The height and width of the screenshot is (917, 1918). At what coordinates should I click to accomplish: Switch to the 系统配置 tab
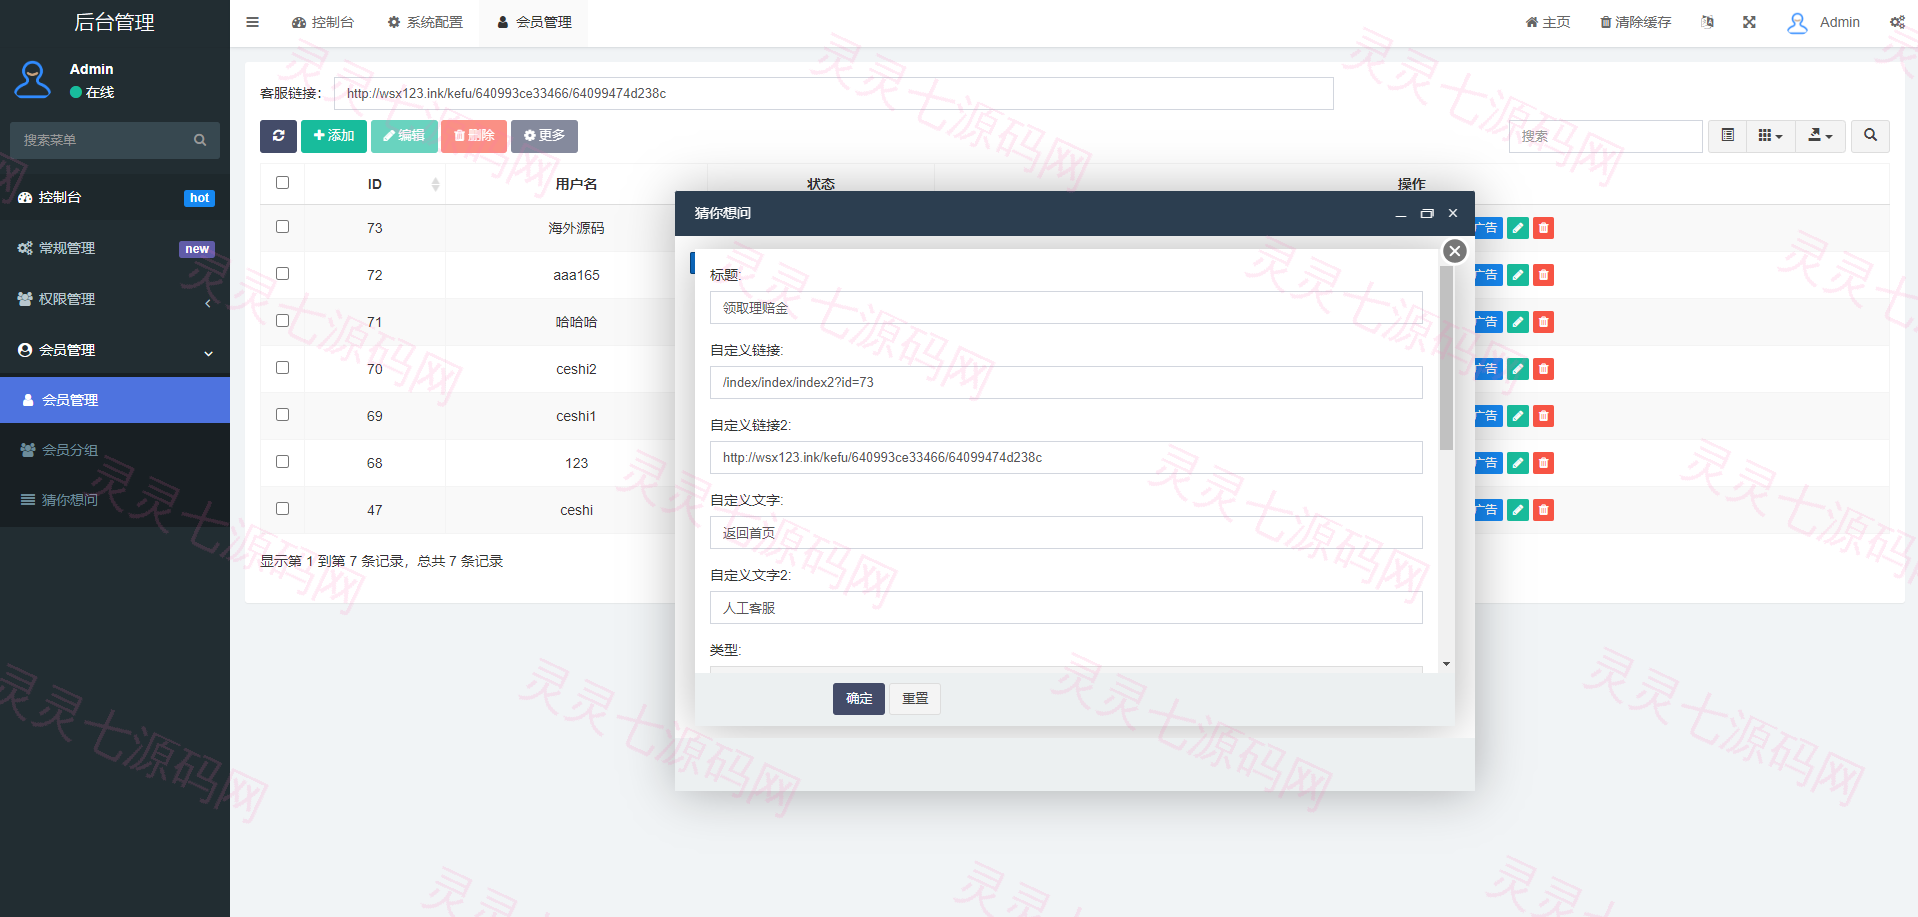(425, 22)
